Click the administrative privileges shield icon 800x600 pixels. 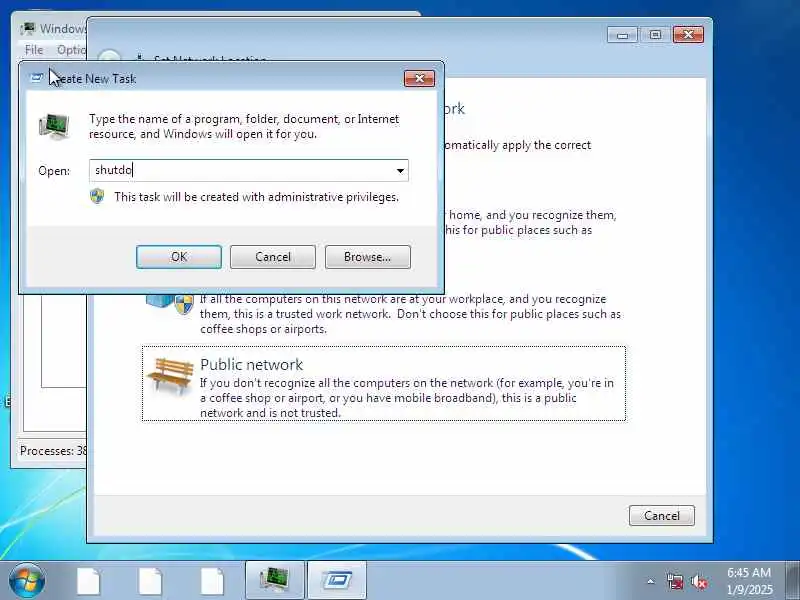tap(97, 196)
